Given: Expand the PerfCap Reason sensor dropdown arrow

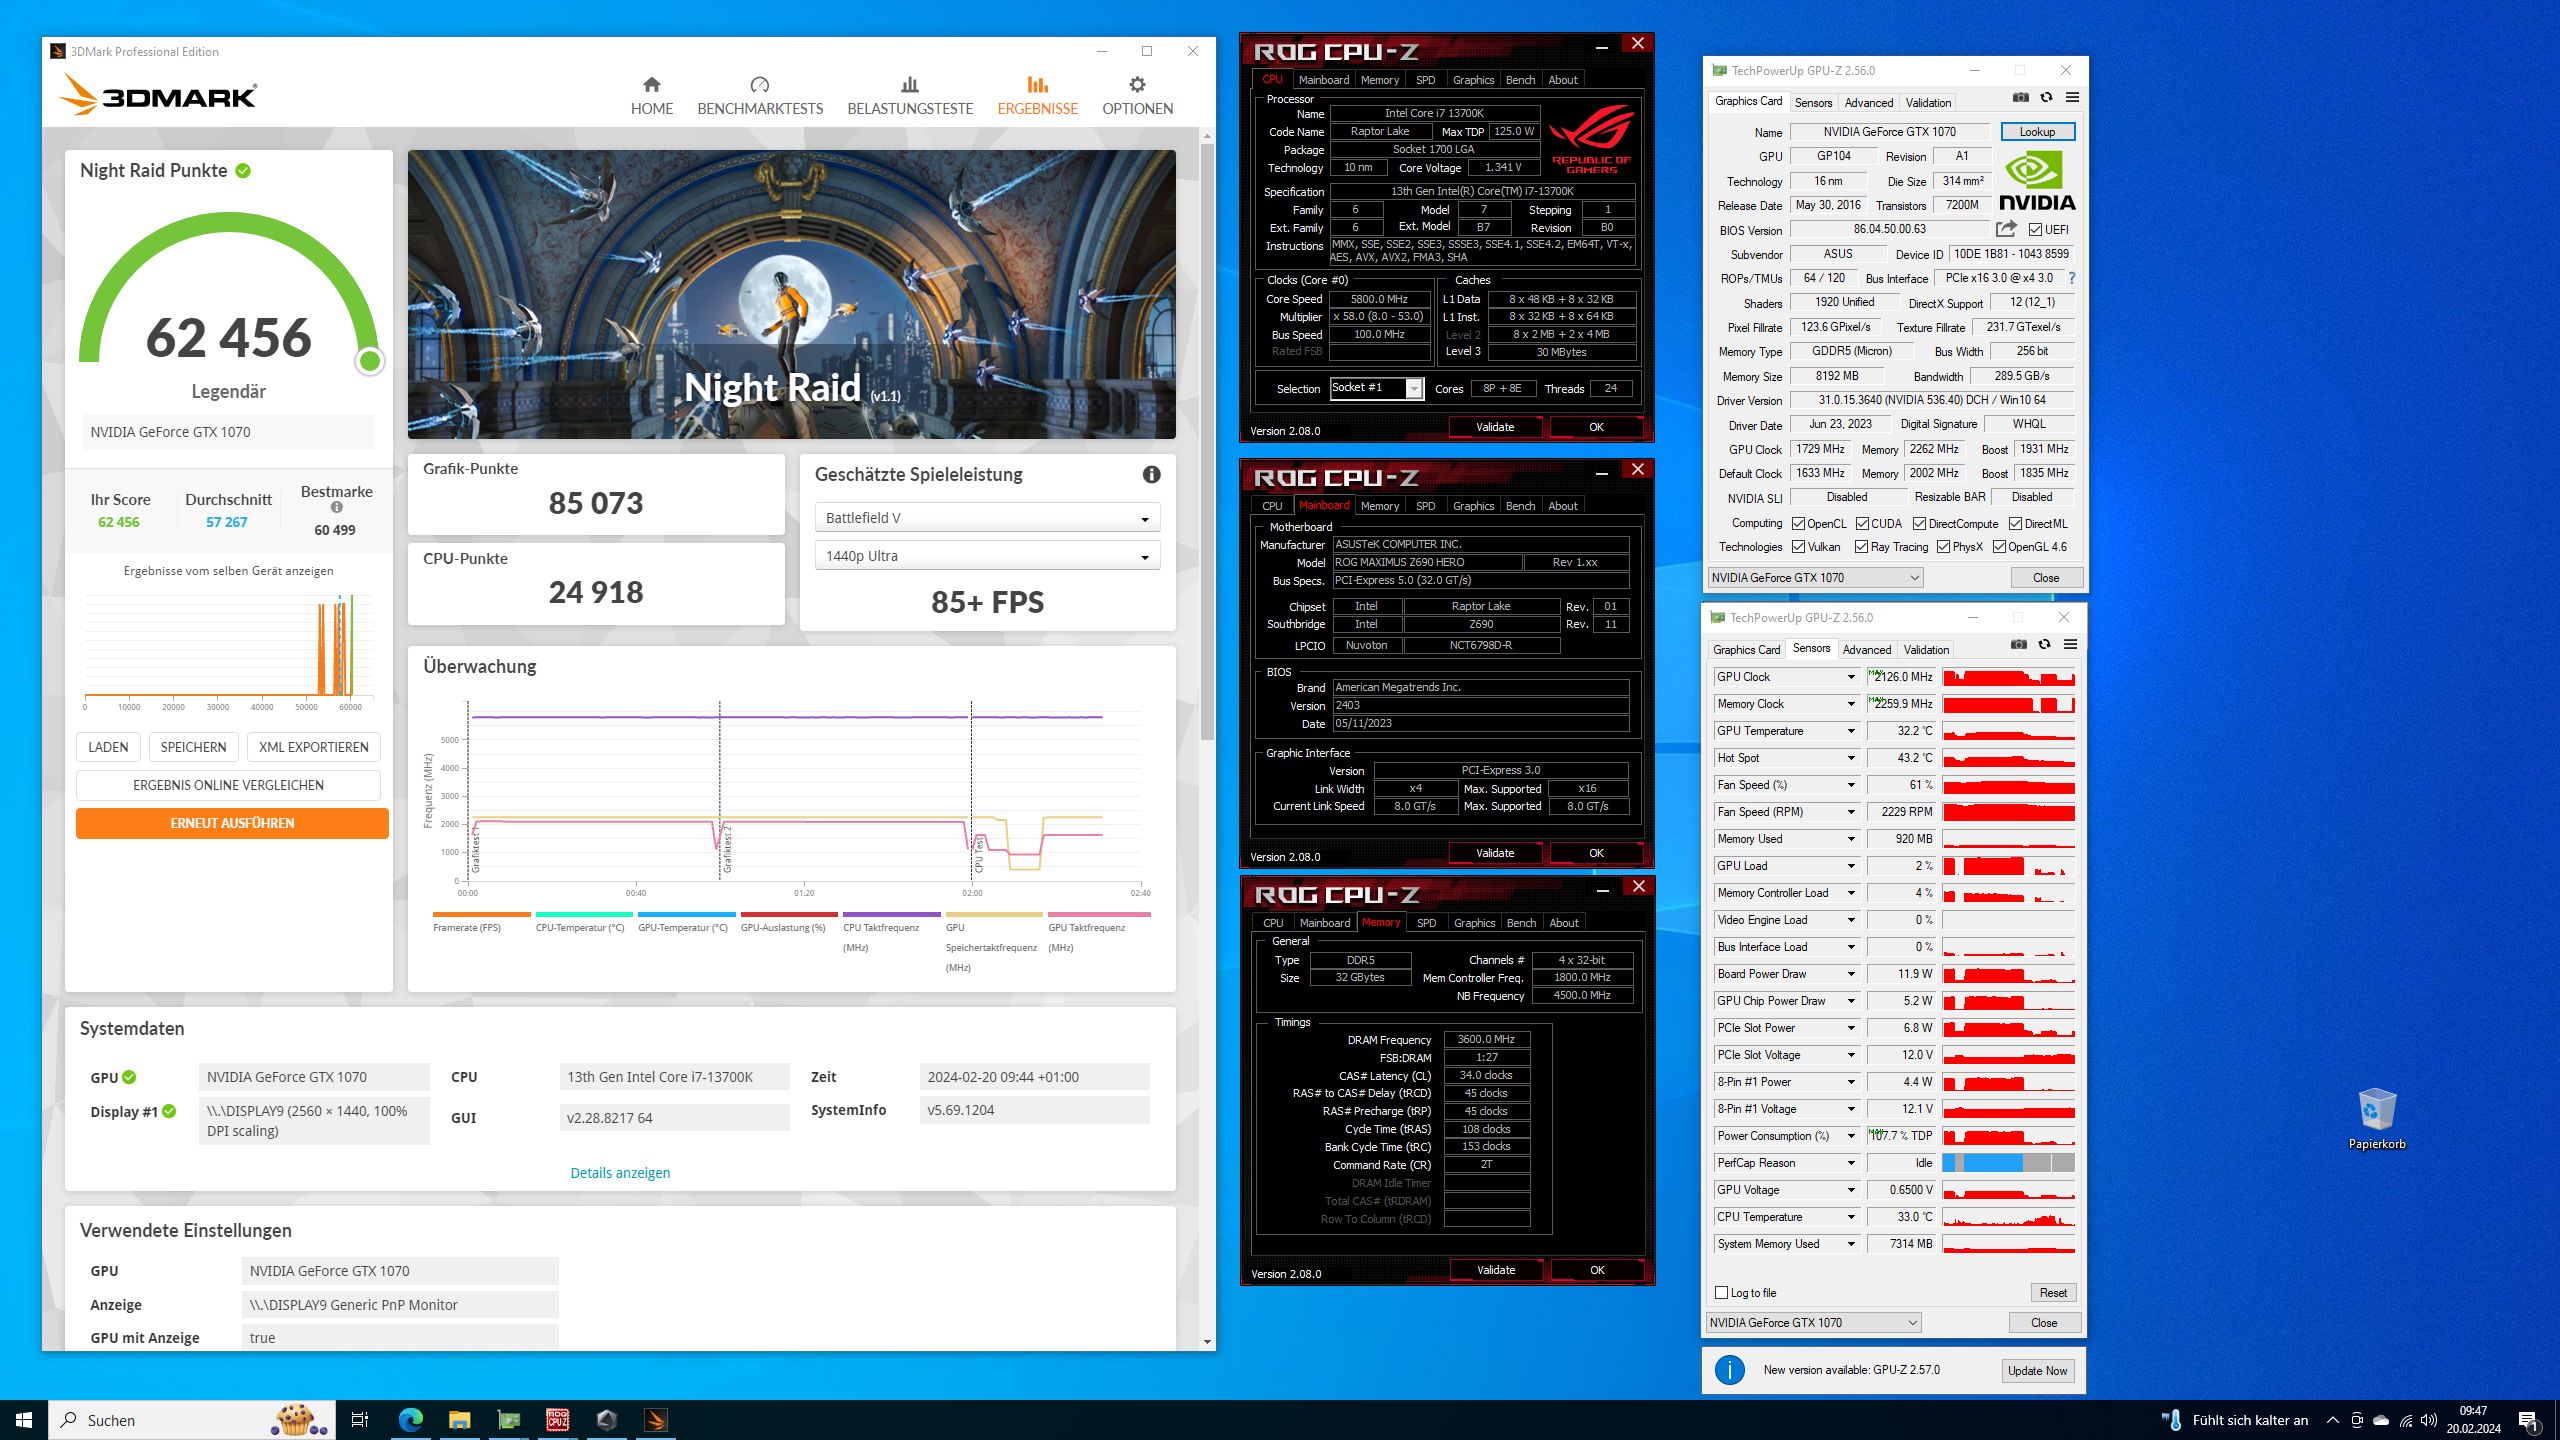Looking at the screenshot, I should click(x=1850, y=1163).
